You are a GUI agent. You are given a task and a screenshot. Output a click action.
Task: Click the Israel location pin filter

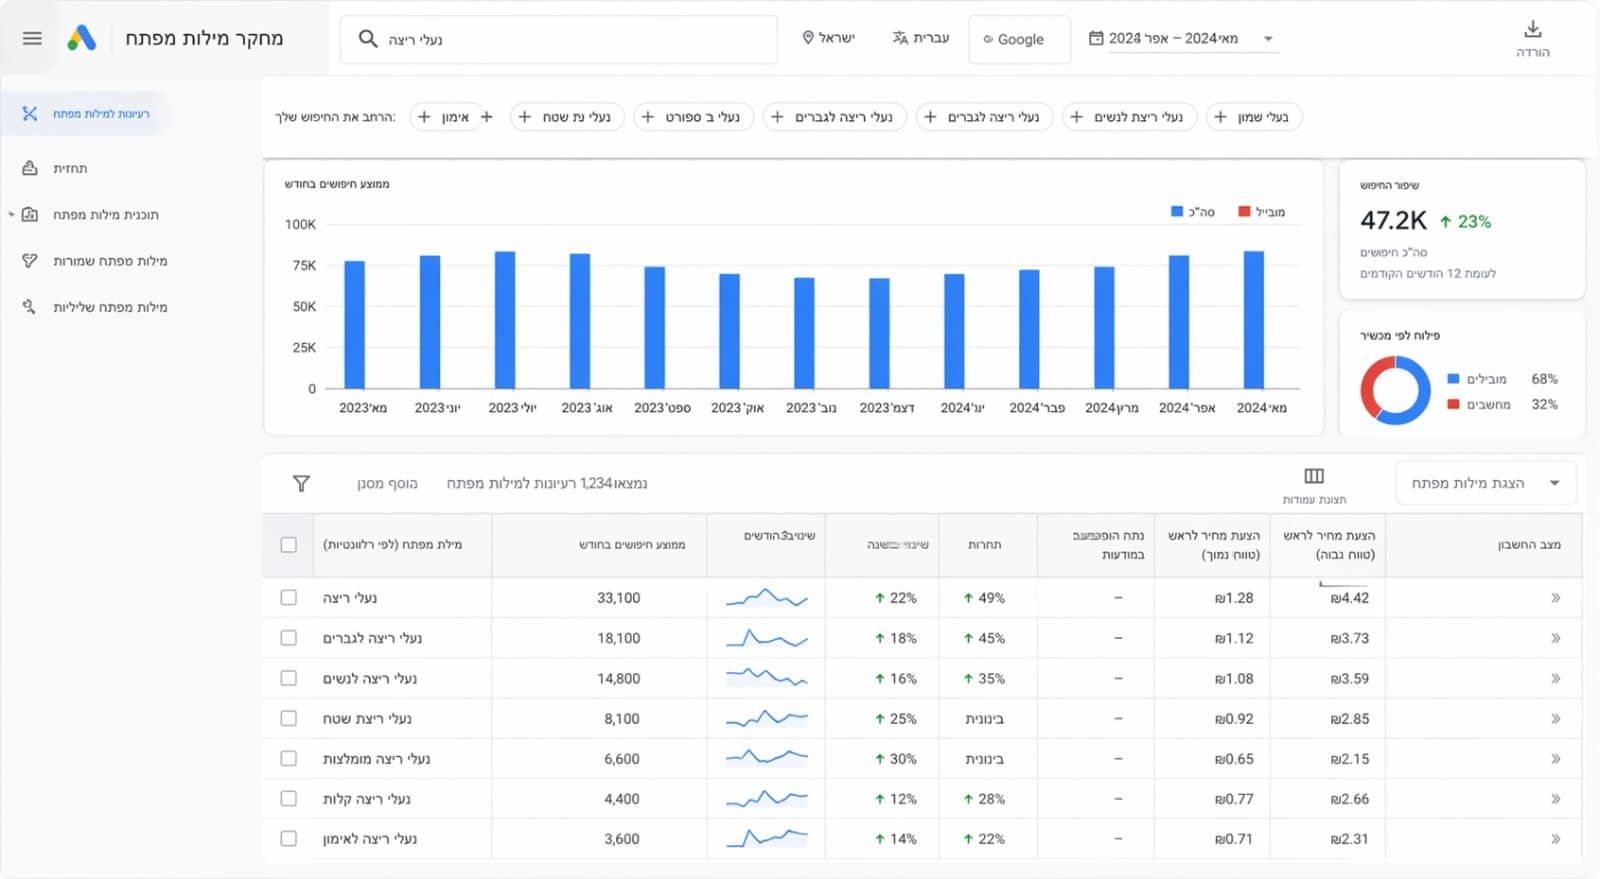828,38
